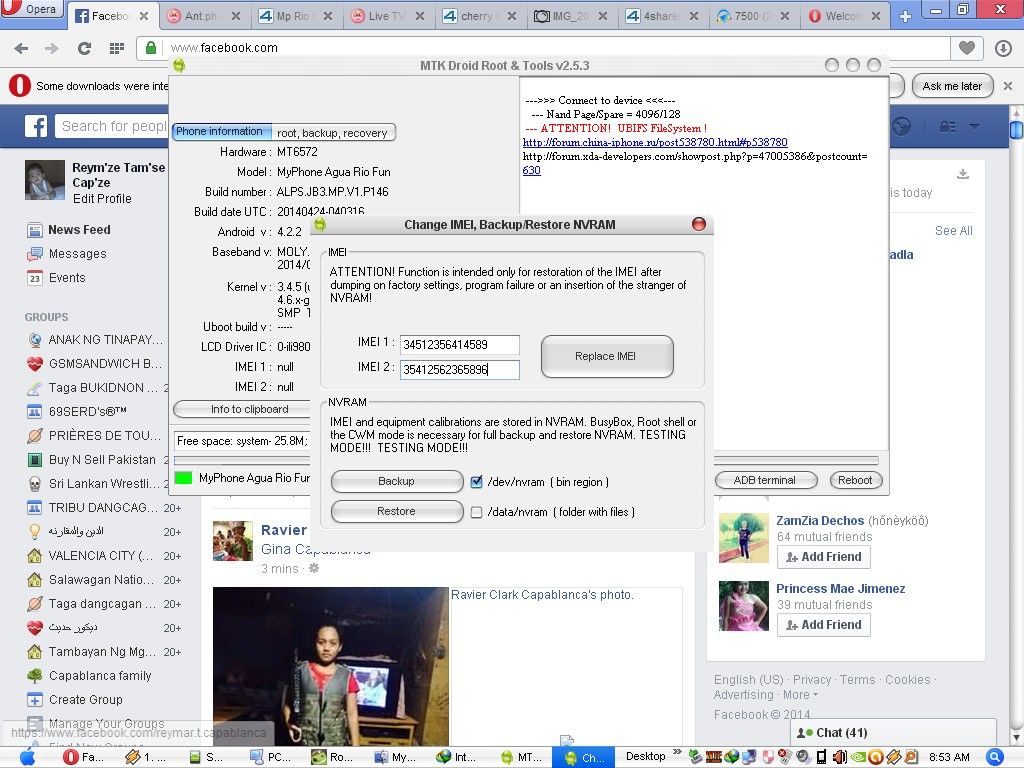
Task: Click the Apple-style start icon in taskbar
Action: click(27, 757)
